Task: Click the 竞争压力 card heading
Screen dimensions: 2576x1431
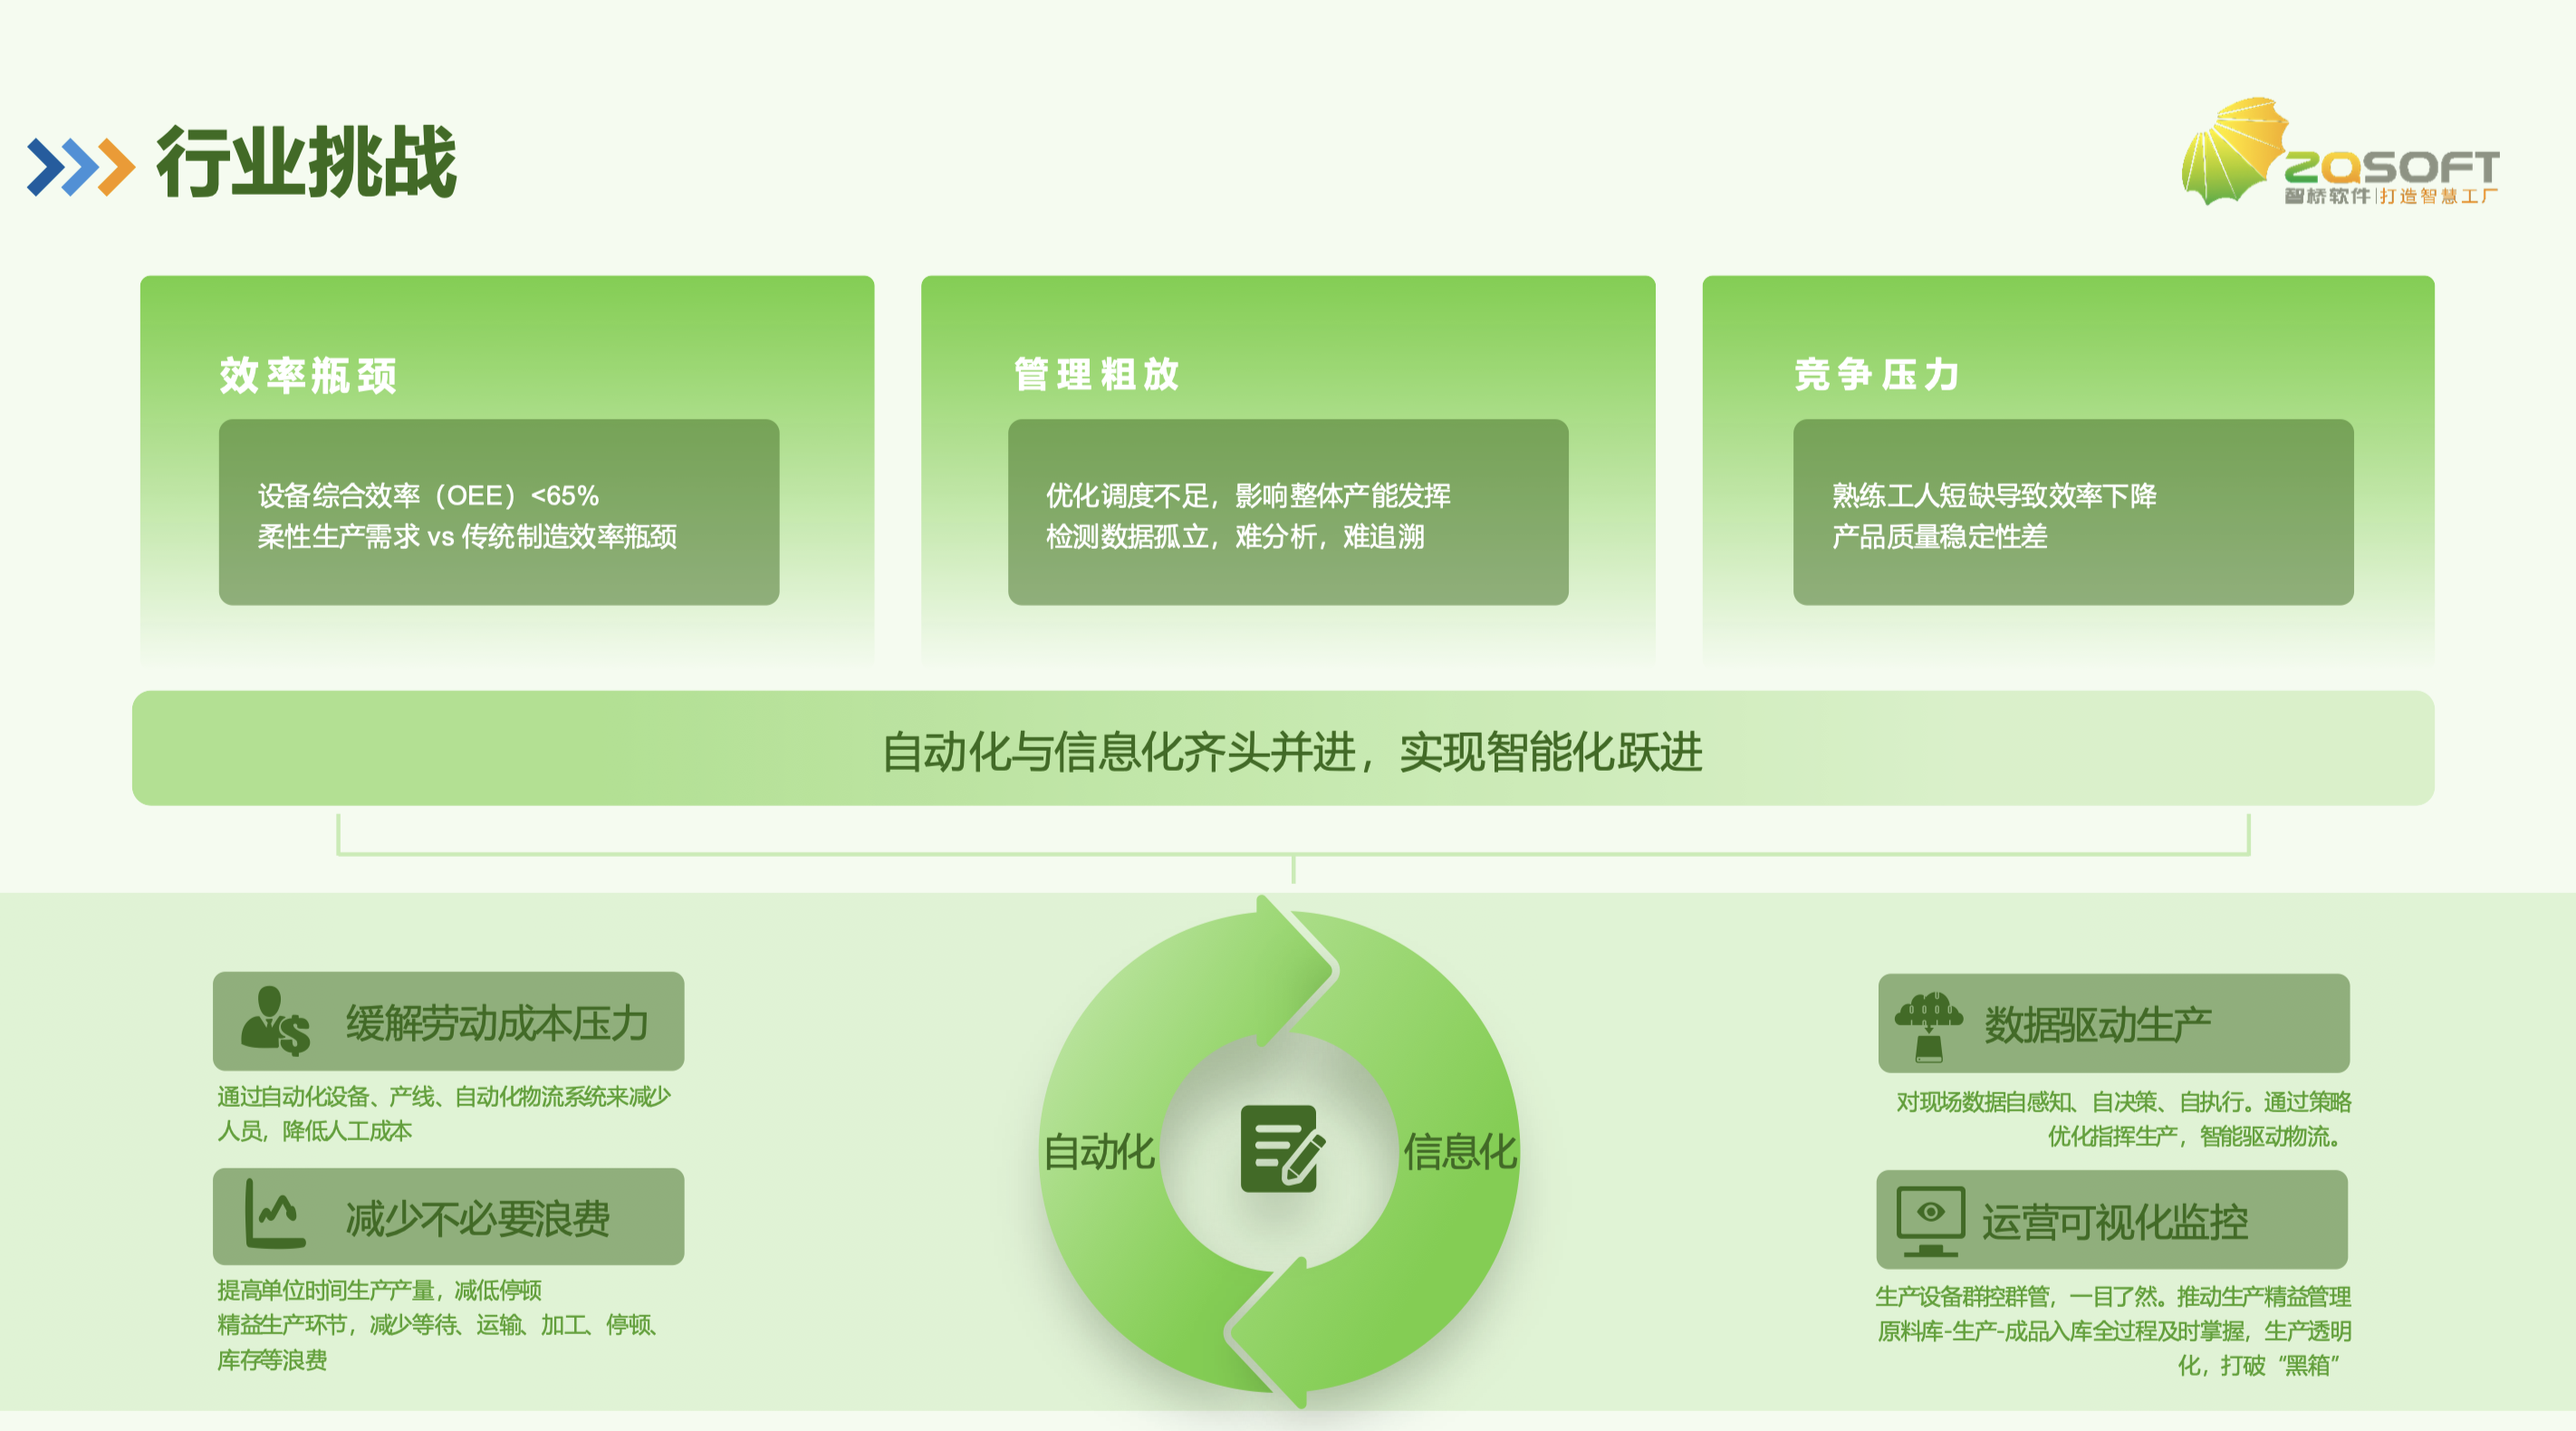Action: click(1876, 374)
